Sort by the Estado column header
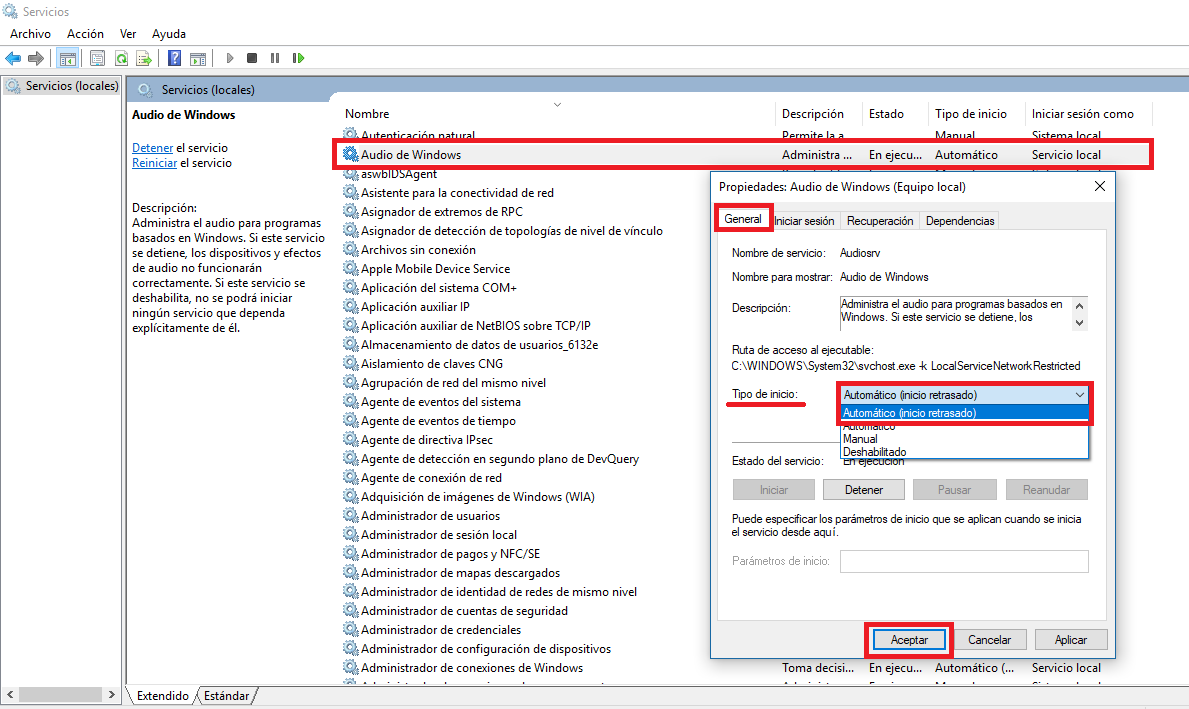 (x=886, y=114)
